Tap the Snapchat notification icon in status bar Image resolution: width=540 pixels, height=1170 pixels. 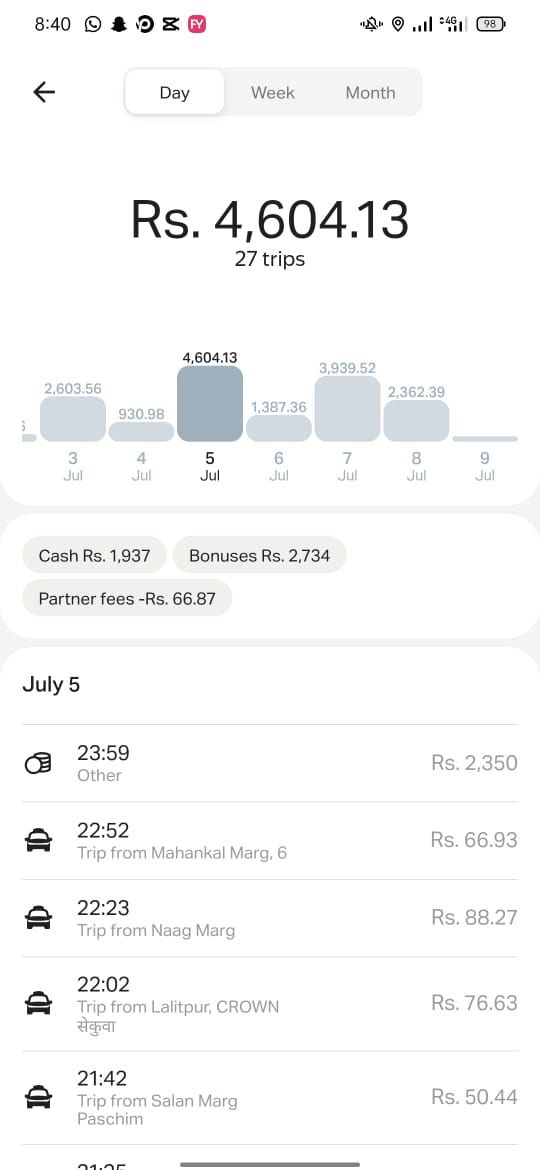pos(118,25)
